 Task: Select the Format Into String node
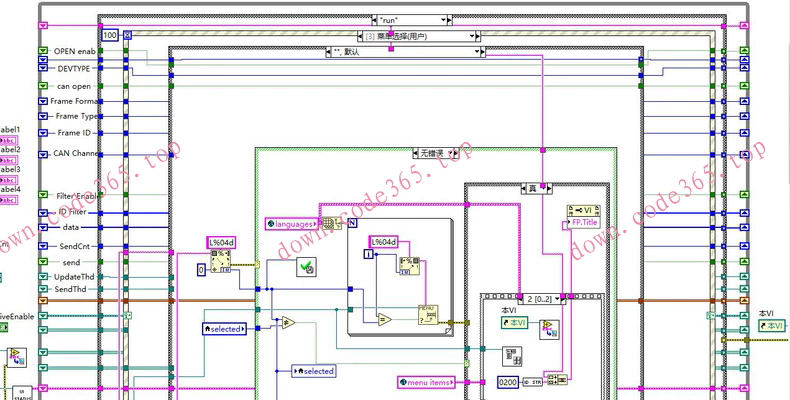coord(409,265)
